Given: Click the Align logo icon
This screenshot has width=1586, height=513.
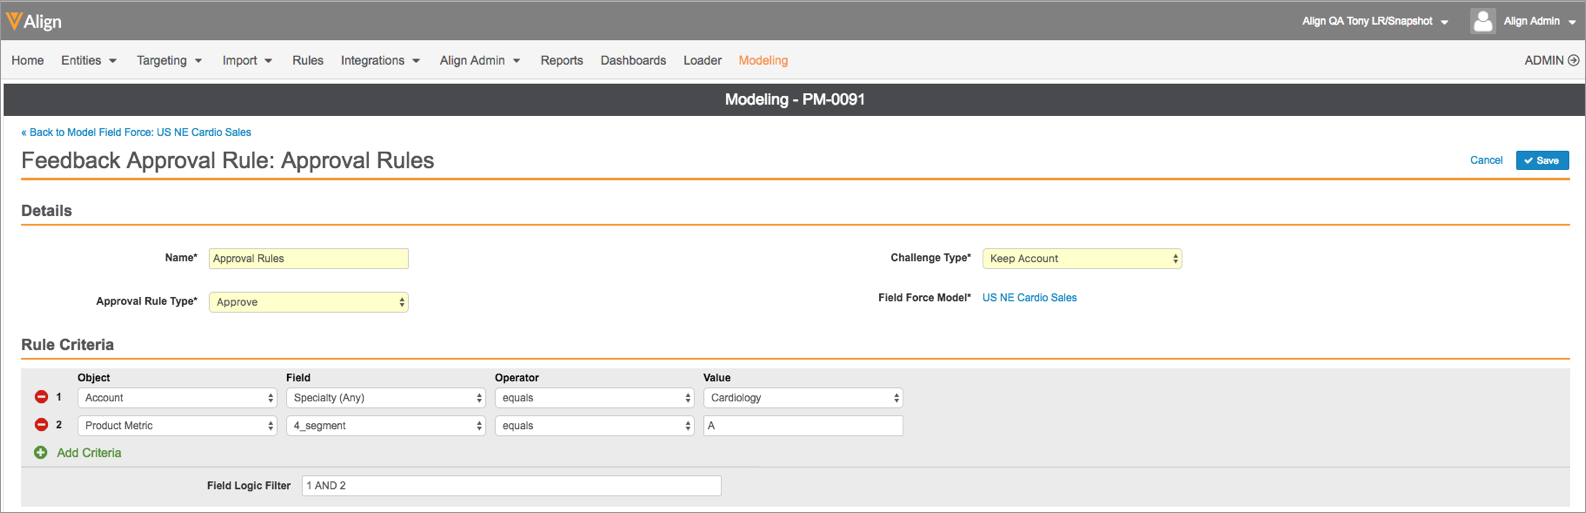Looking at the screenshot, I should (x=14, y=21).
